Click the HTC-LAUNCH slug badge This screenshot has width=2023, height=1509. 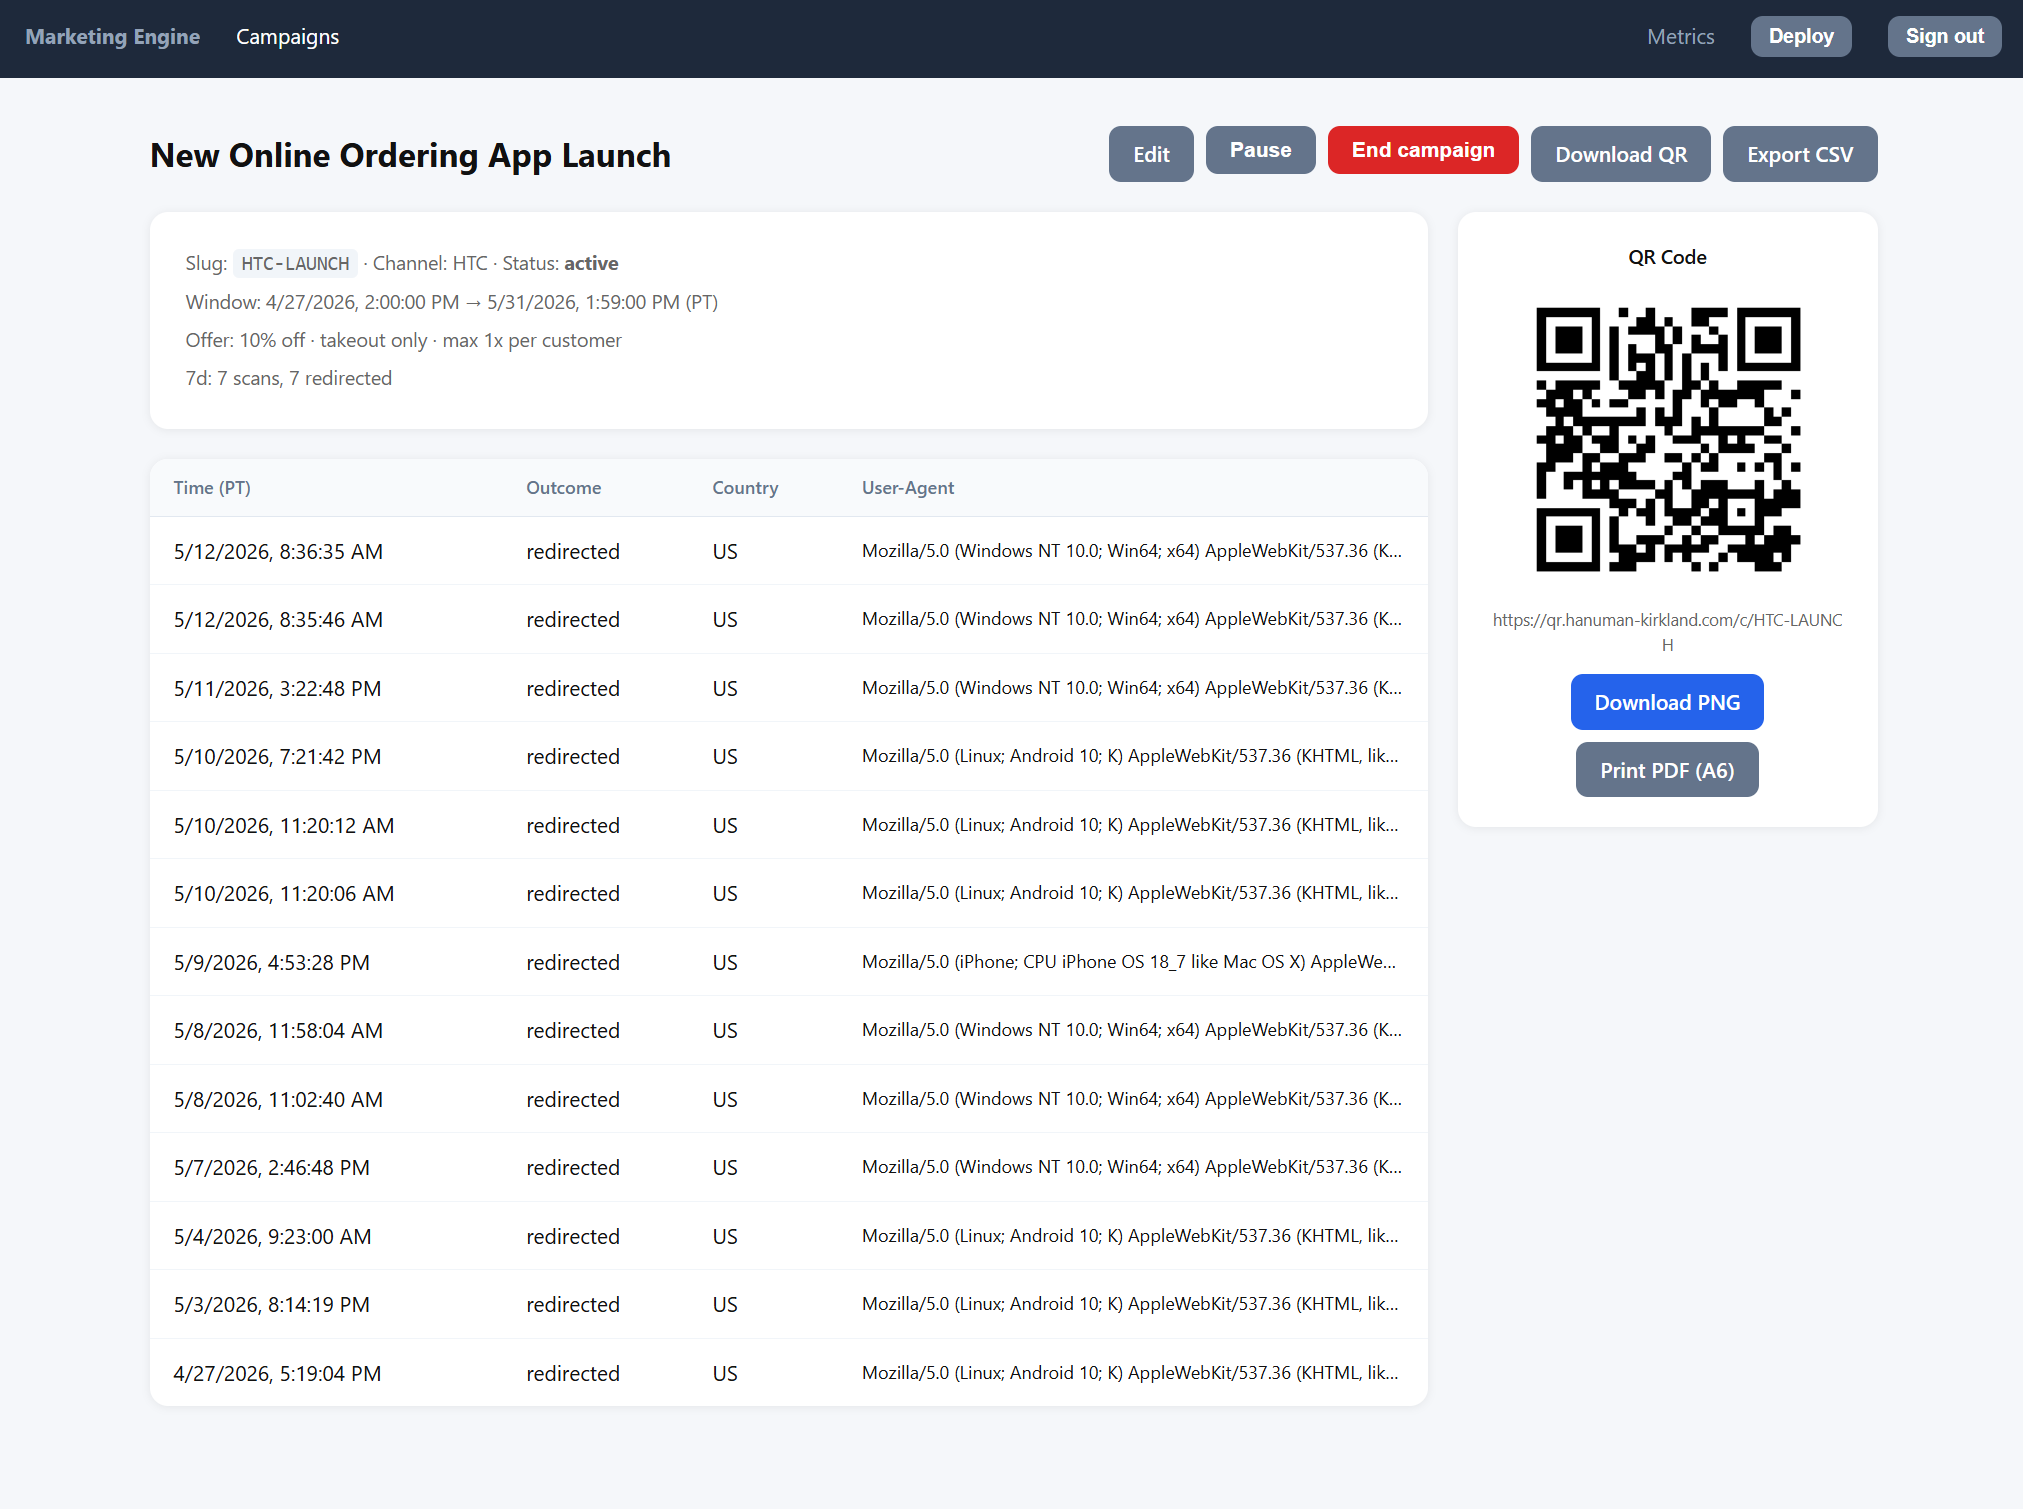click(x=295, y=263)
